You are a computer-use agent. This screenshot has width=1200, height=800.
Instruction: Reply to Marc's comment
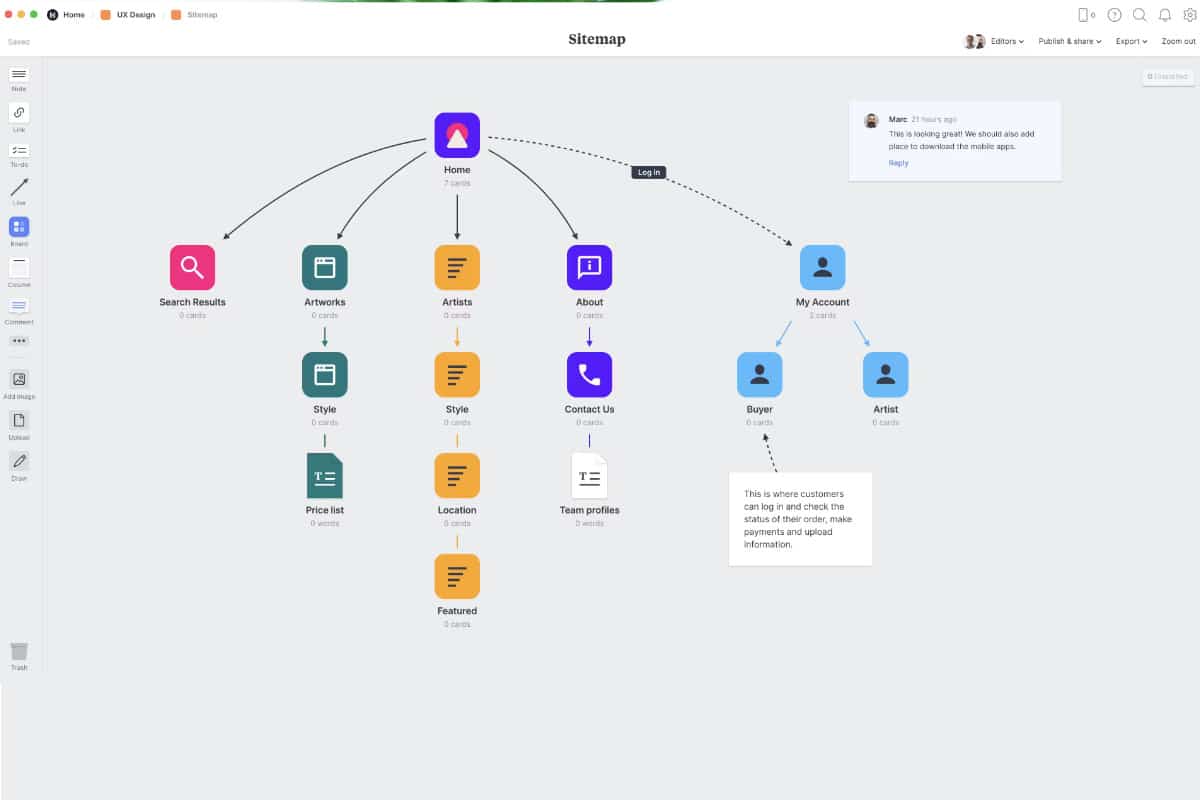point(897,162)
